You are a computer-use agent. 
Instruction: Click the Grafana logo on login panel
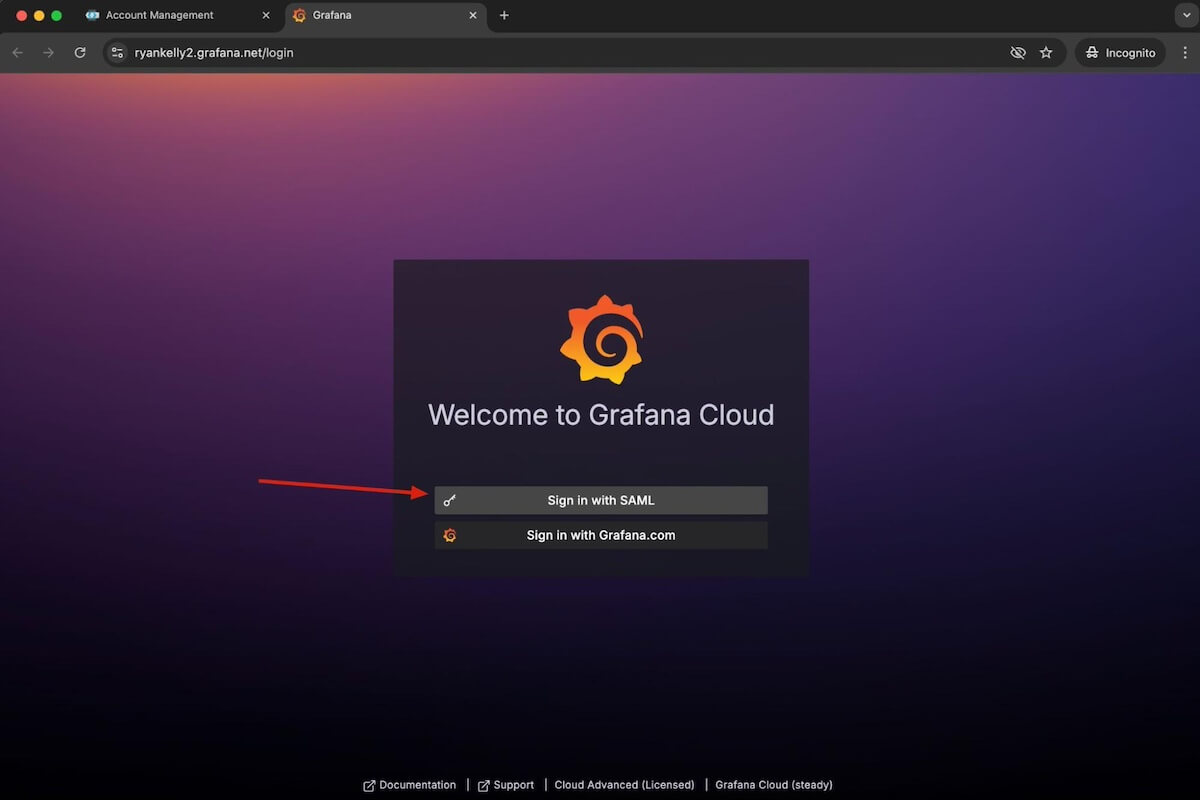pos(601,340)
